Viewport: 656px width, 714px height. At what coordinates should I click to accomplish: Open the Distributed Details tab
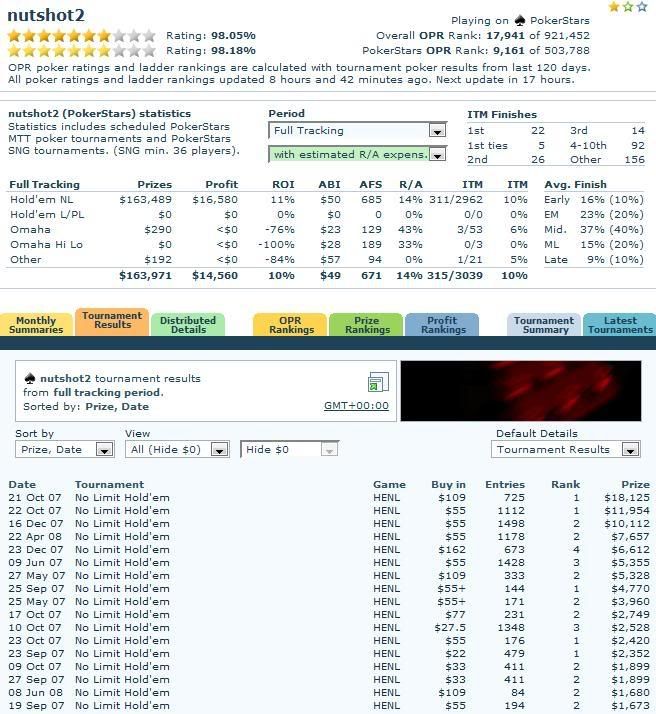188,325
